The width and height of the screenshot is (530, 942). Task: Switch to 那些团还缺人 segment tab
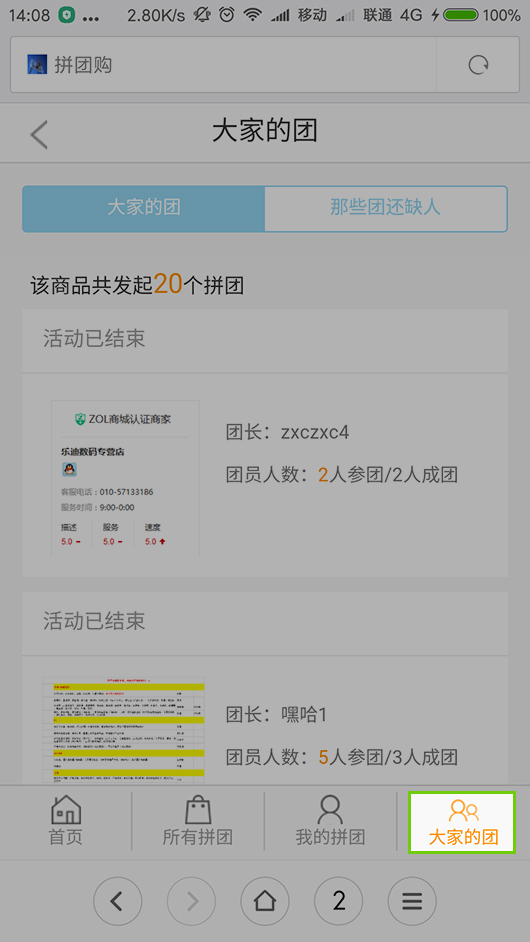[386, 208]
